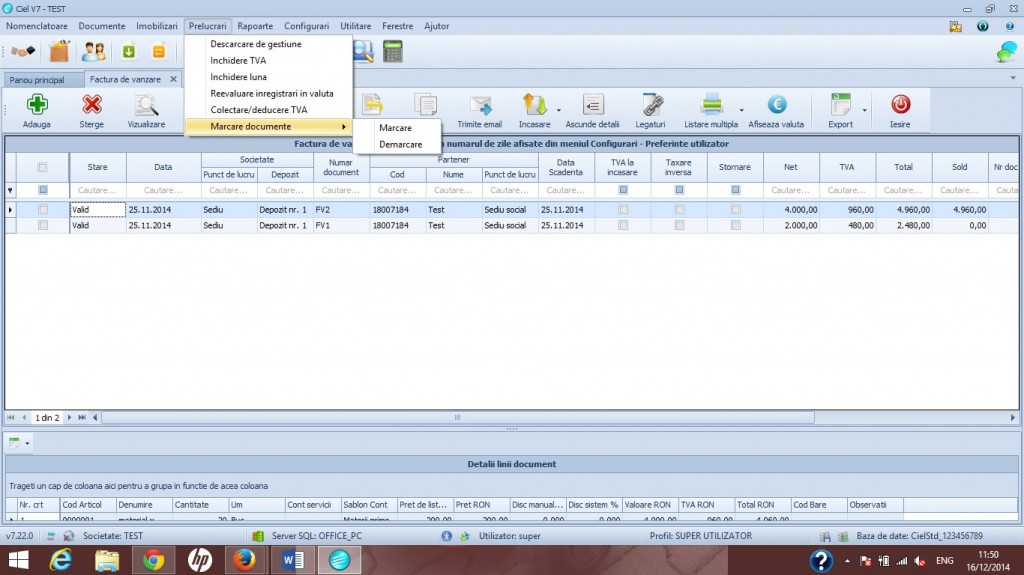The height and width of the screenshot is (575, 1024).
Task: Click the Stare column search field
Action: [x=97, y=190]
